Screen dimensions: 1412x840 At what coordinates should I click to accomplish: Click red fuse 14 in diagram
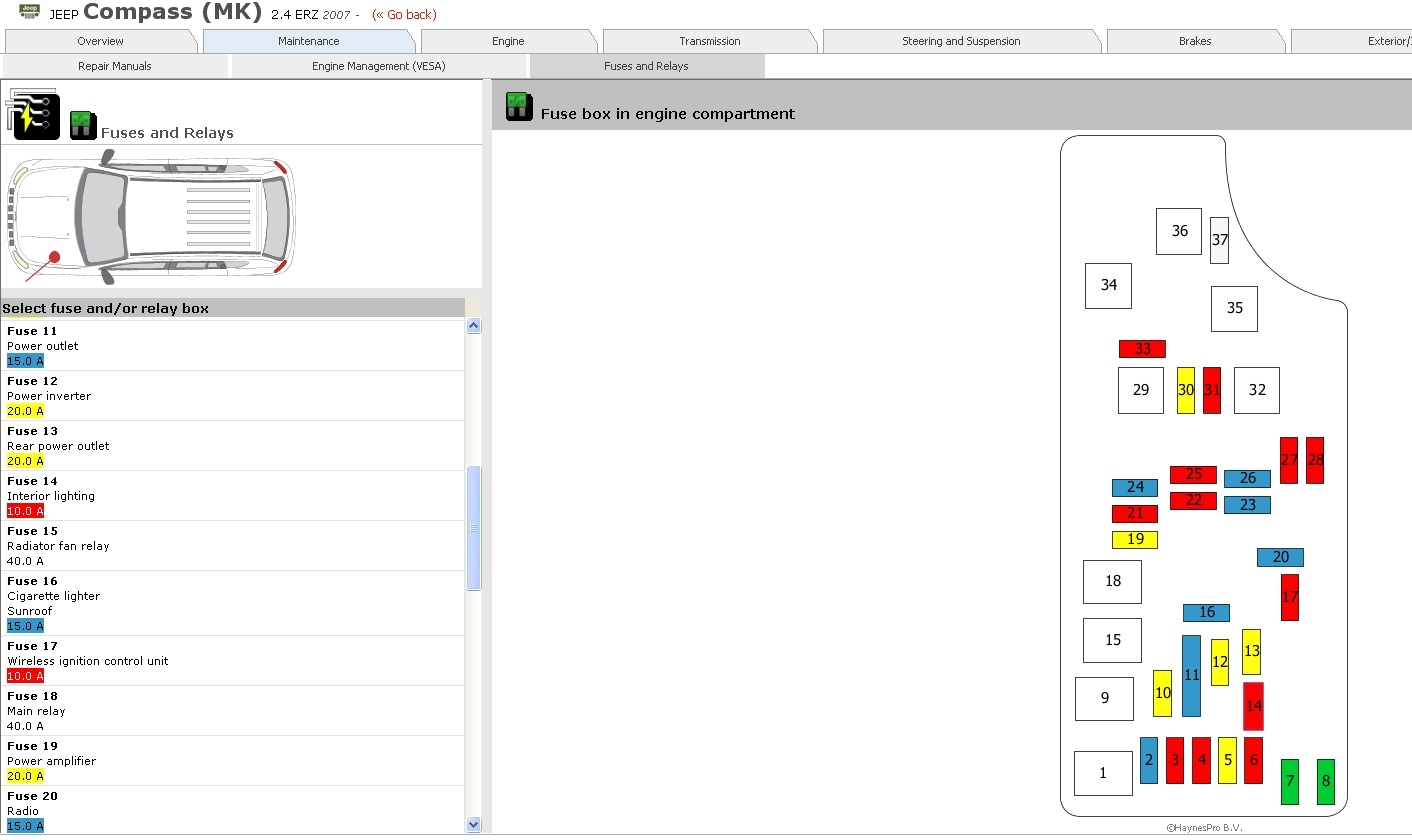1253,706
